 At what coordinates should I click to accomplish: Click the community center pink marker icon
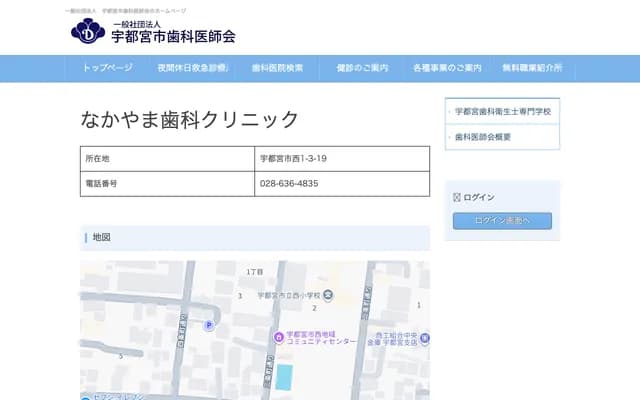279,338
